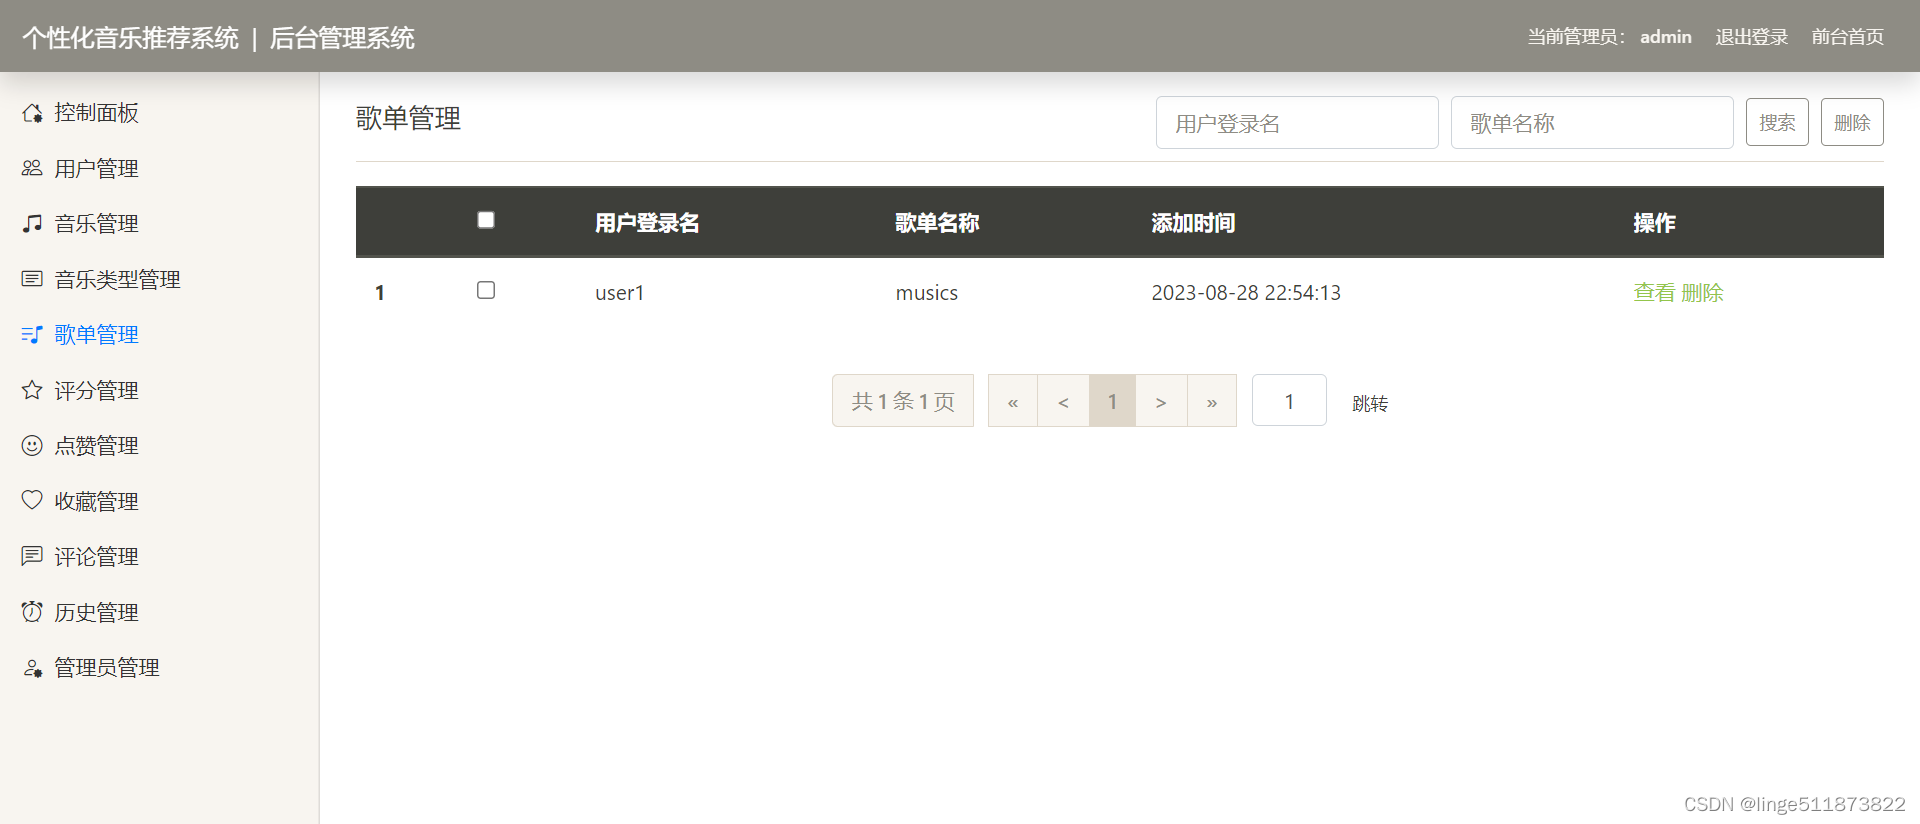The image size is (1920, 824).
Task: Jump to first page with « button
Action: pos(1013,401)
